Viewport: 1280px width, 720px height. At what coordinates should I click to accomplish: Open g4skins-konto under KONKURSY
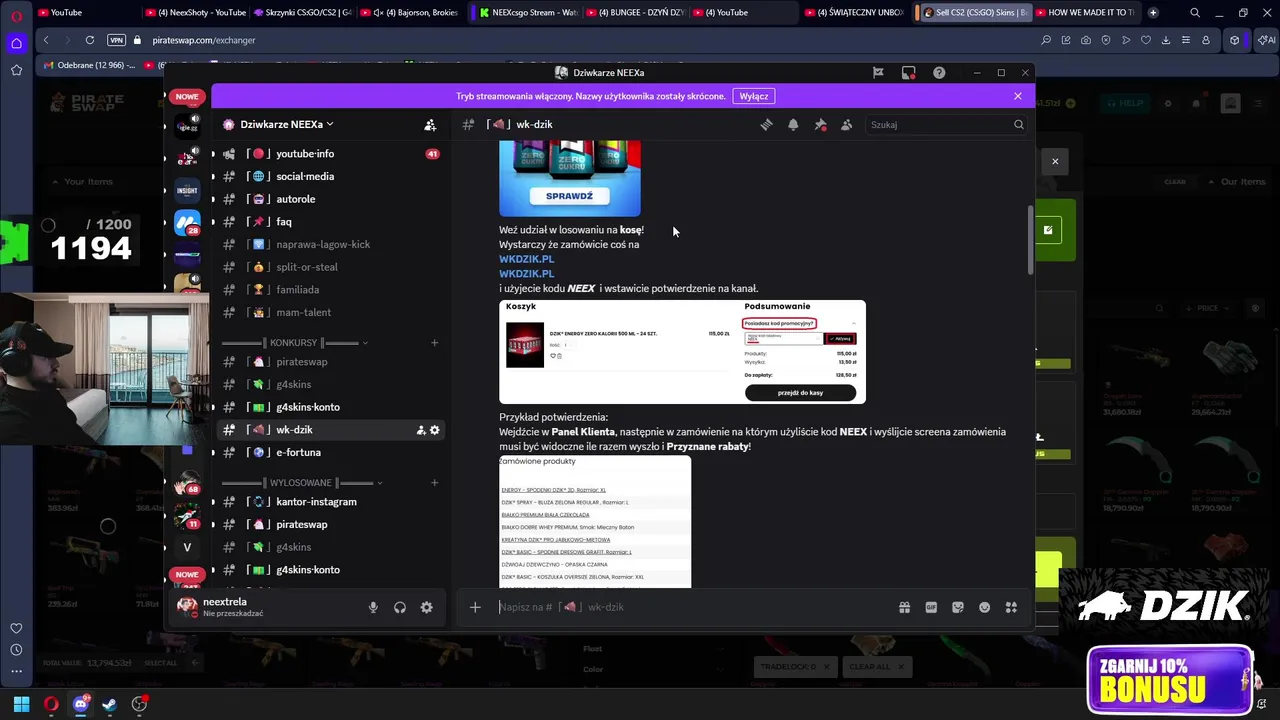pyautogui.click(x=330, y=407)
